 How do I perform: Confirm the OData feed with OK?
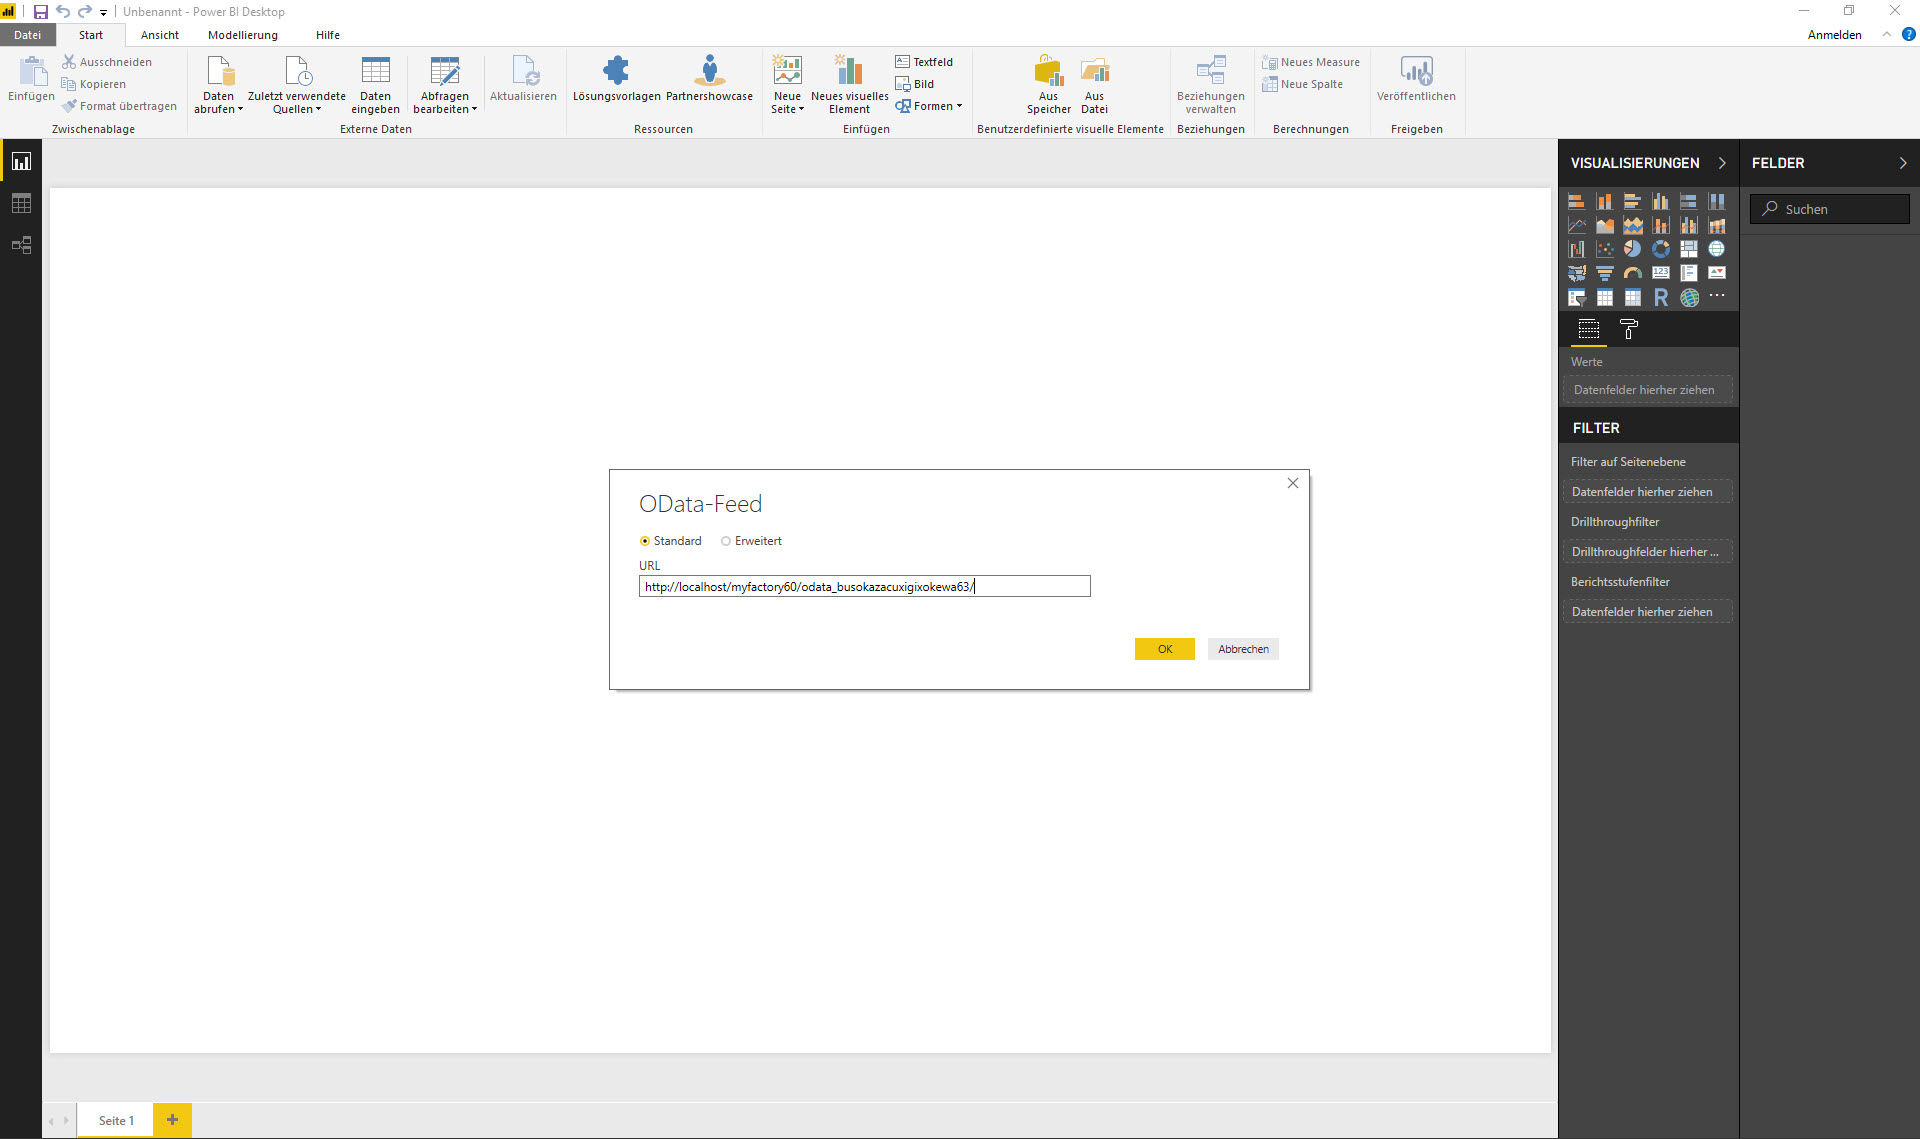(x=1164, y=649)
